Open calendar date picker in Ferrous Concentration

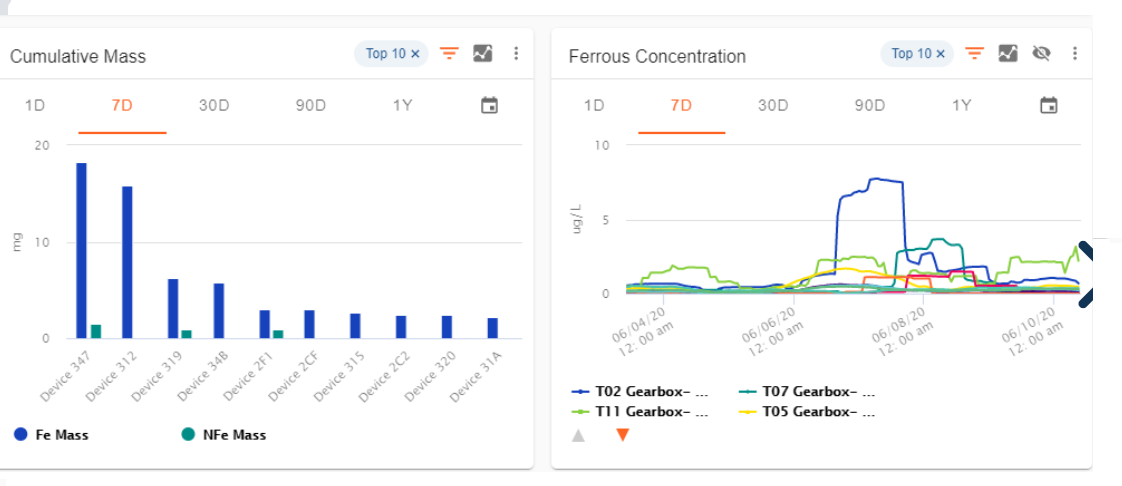click(1049, 105)
